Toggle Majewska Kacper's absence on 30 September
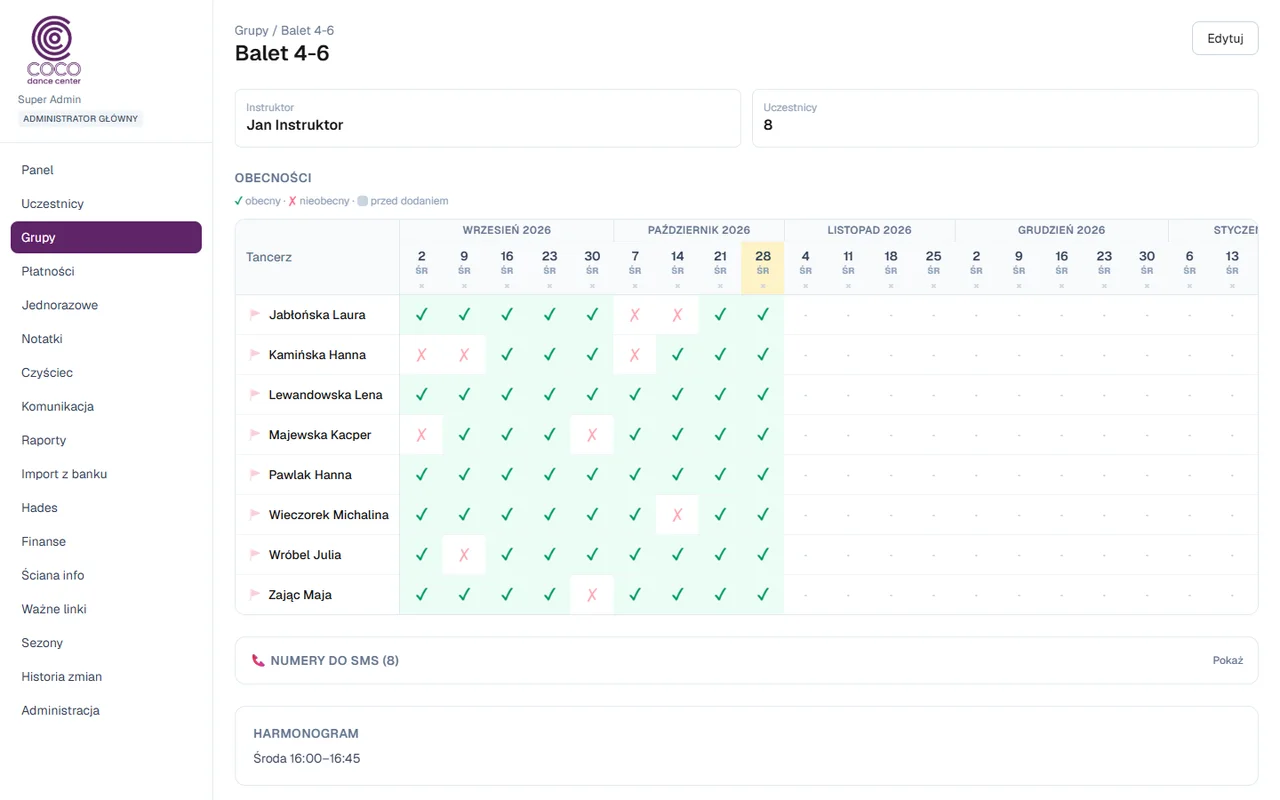 pyautogui.click(x=592, y=435)
